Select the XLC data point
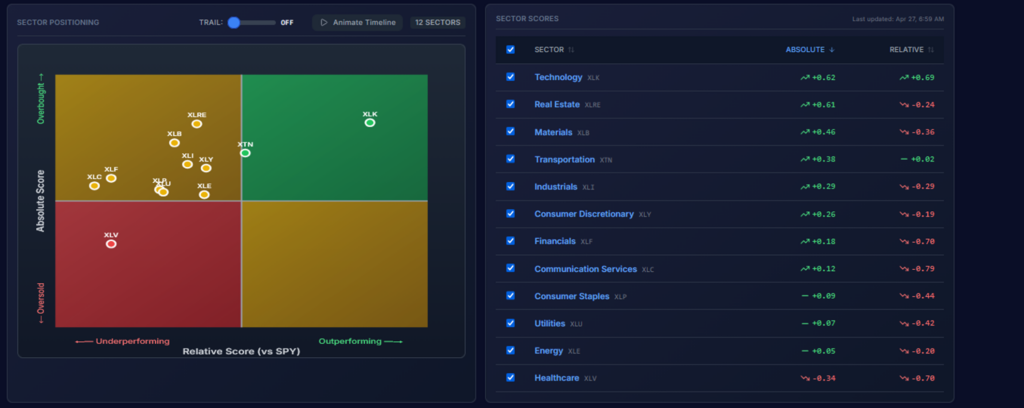The height and width of the screenshot is (408, 1024). click(x=94, y=185)
